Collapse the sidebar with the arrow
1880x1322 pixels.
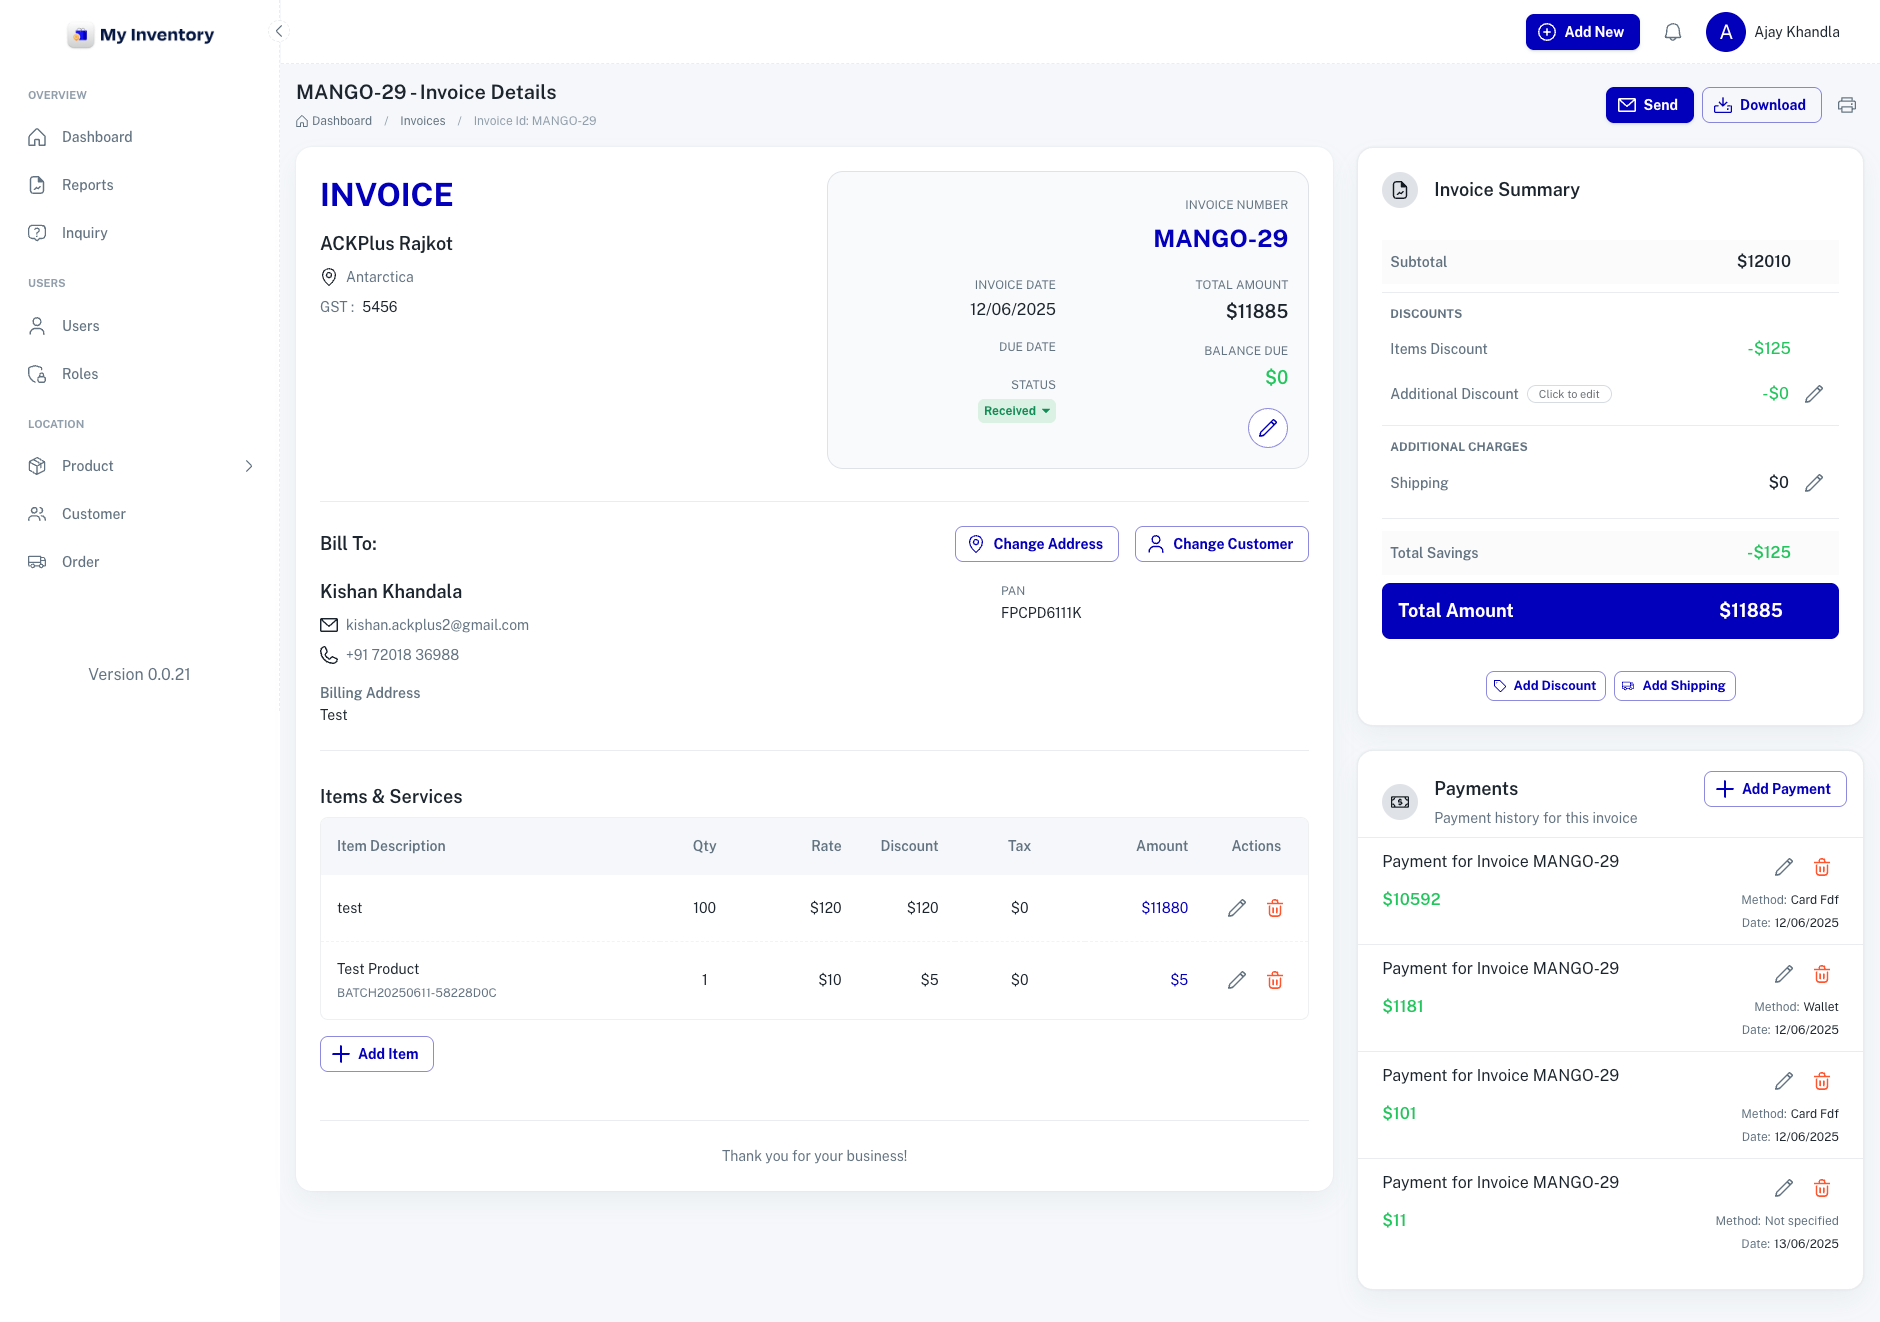click(x=279, y=31)
